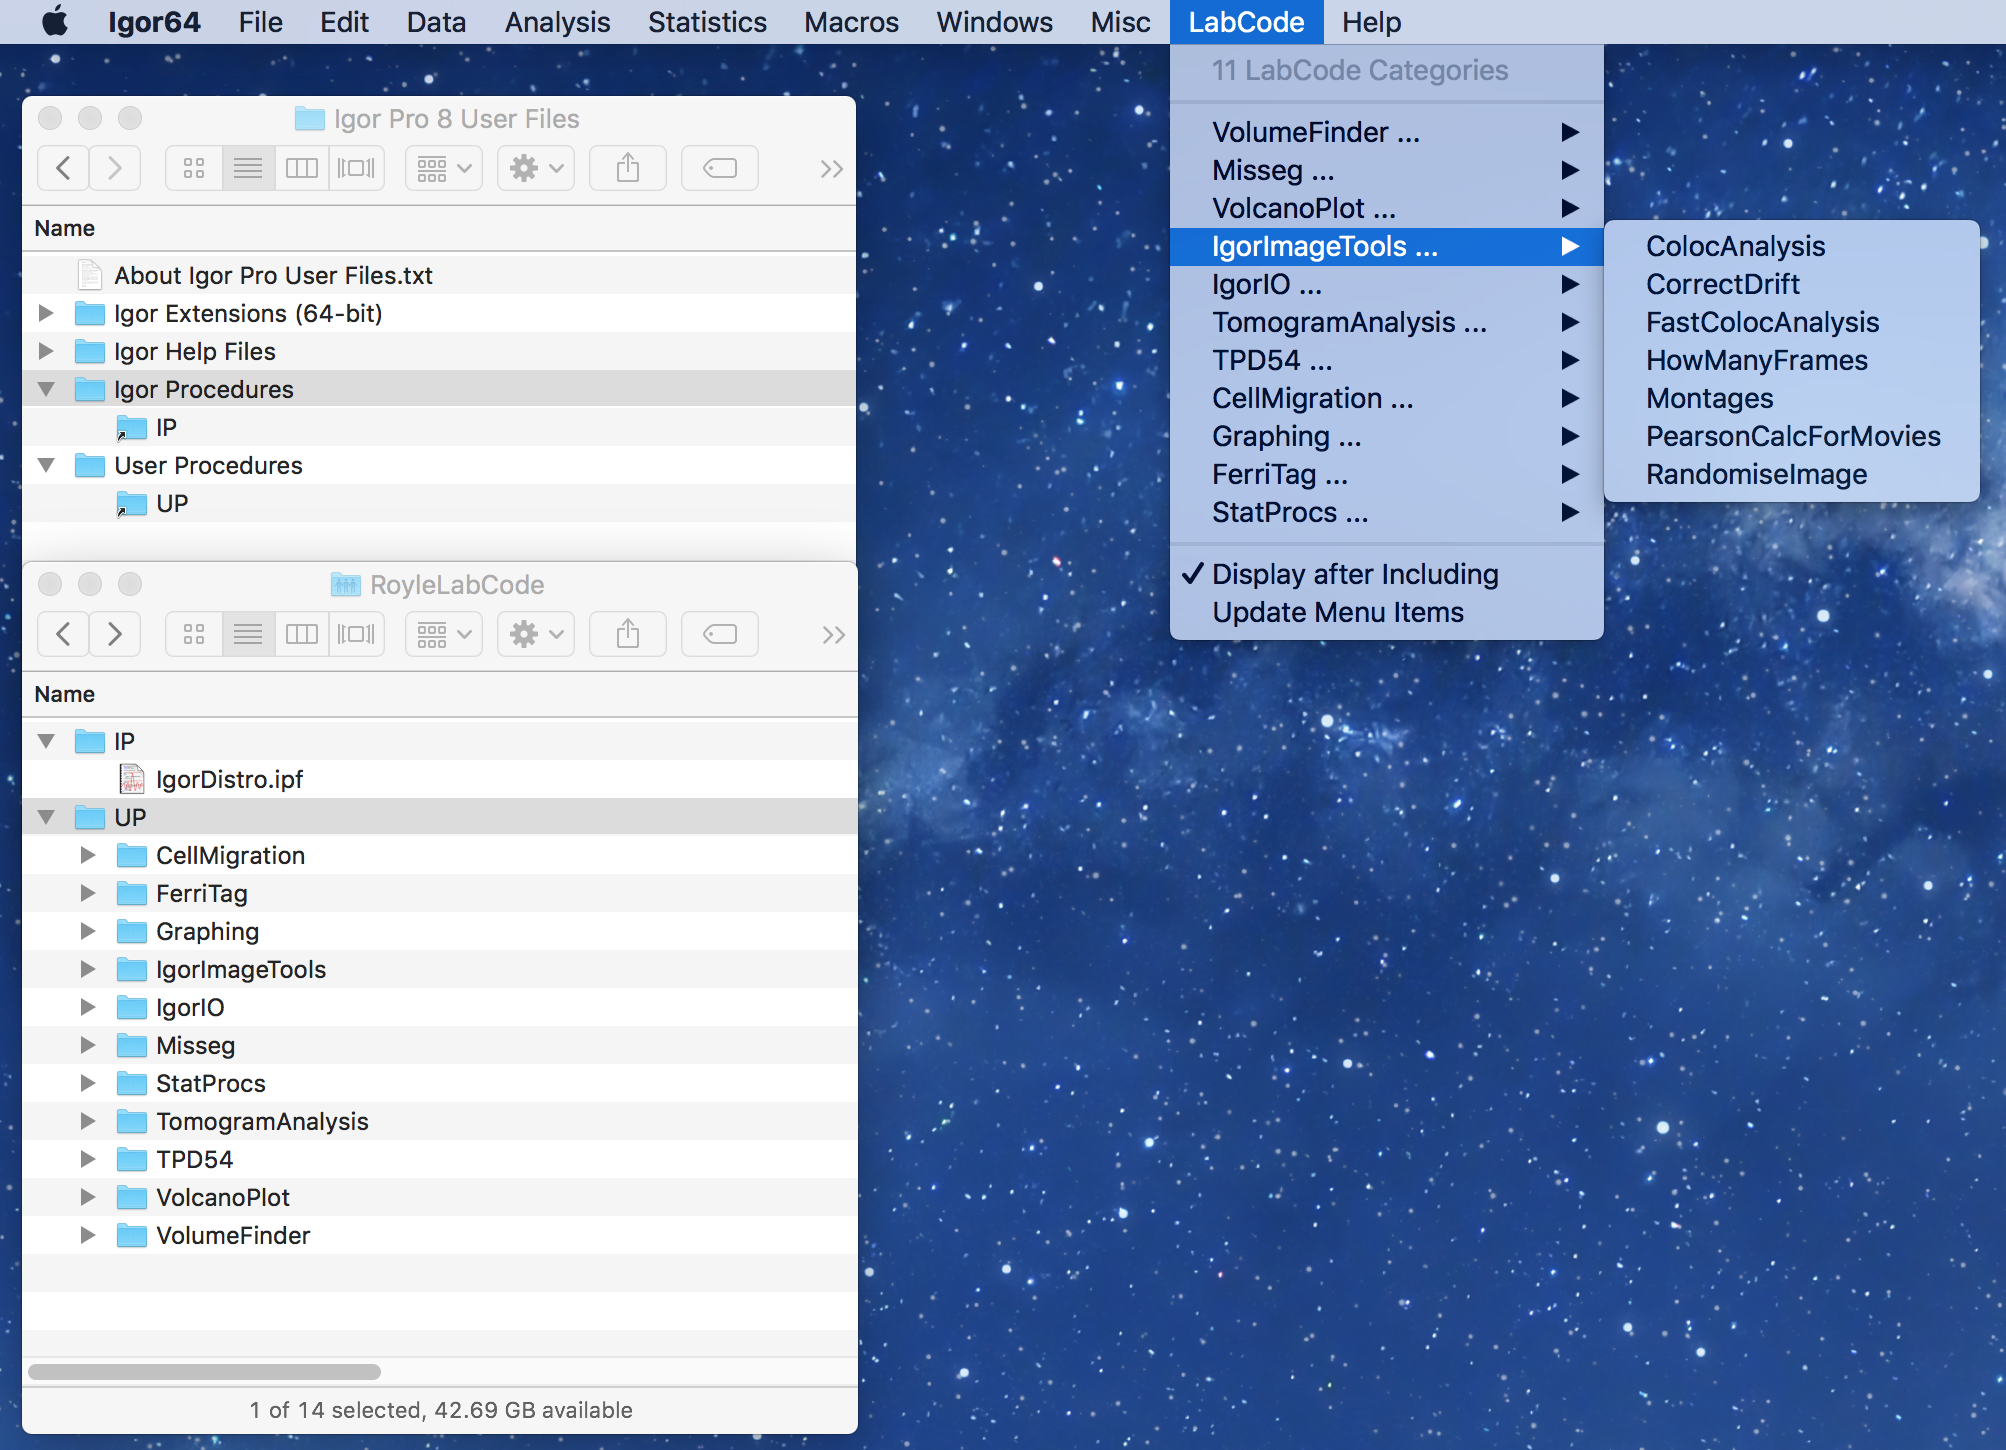Open the Analysis menu
This screenshot has height=1450, width=2006.
click(x=557, y=22)
